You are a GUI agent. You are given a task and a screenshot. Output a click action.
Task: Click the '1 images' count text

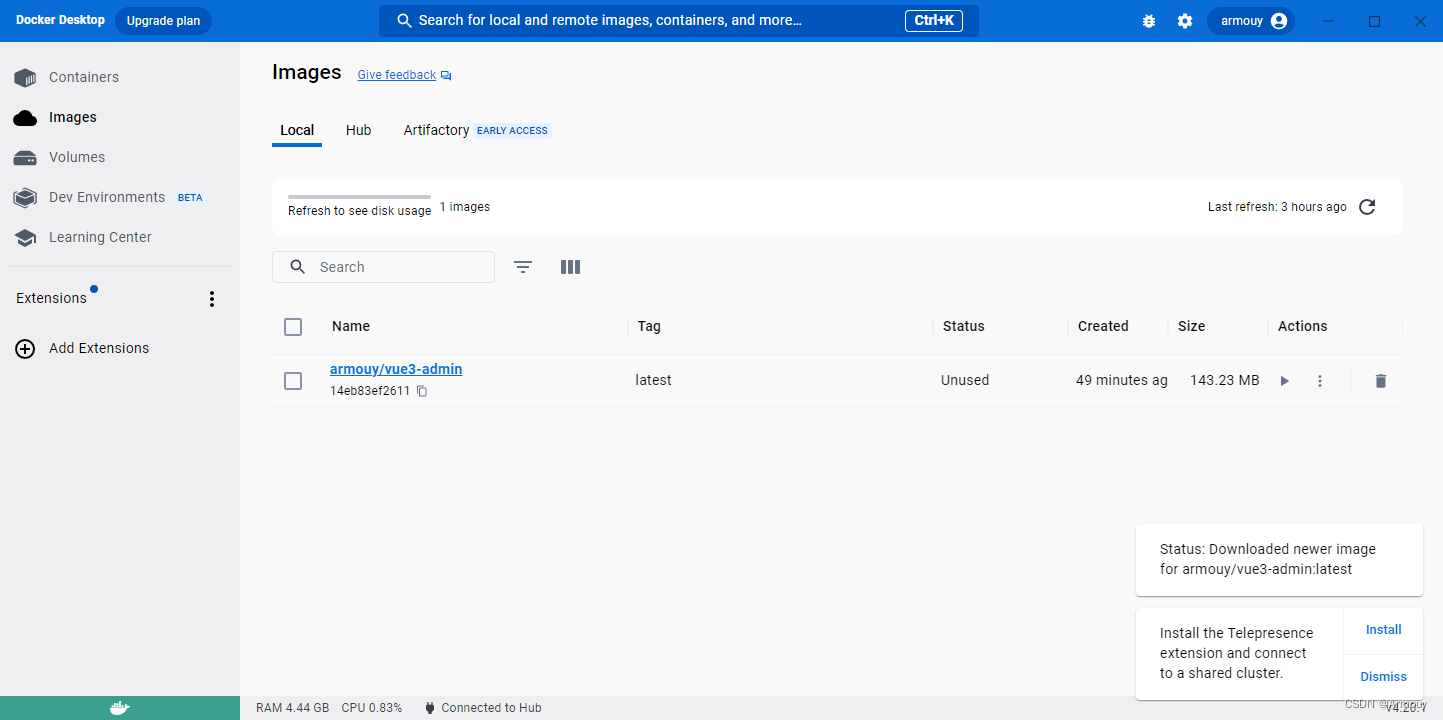coord(465,207)
